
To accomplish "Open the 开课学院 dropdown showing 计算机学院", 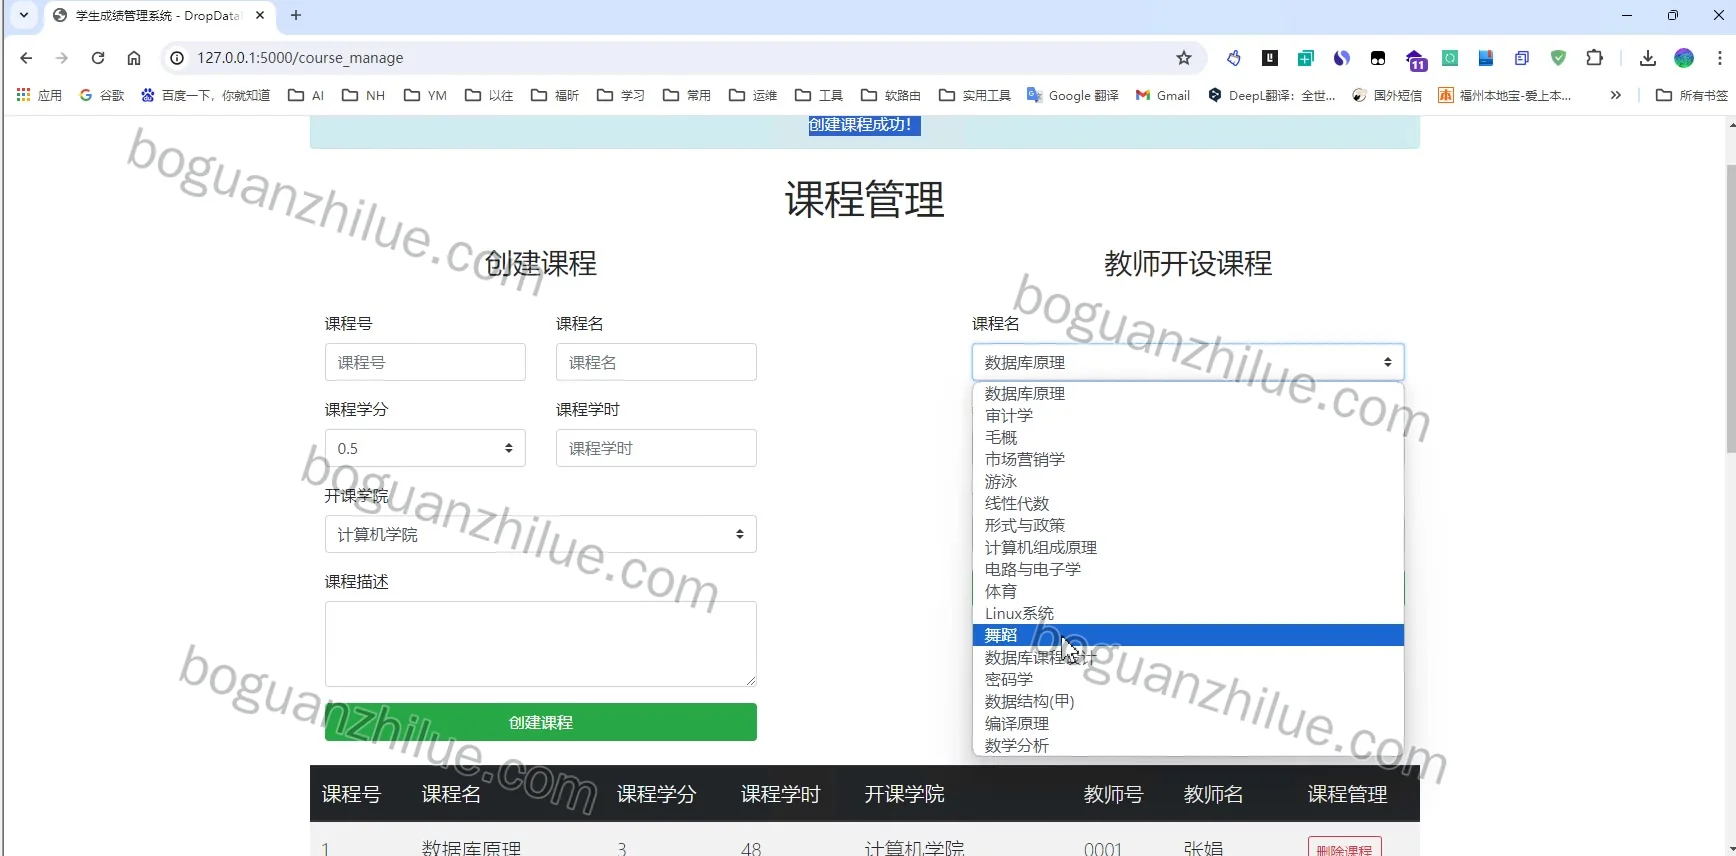I will coord(541,534).
